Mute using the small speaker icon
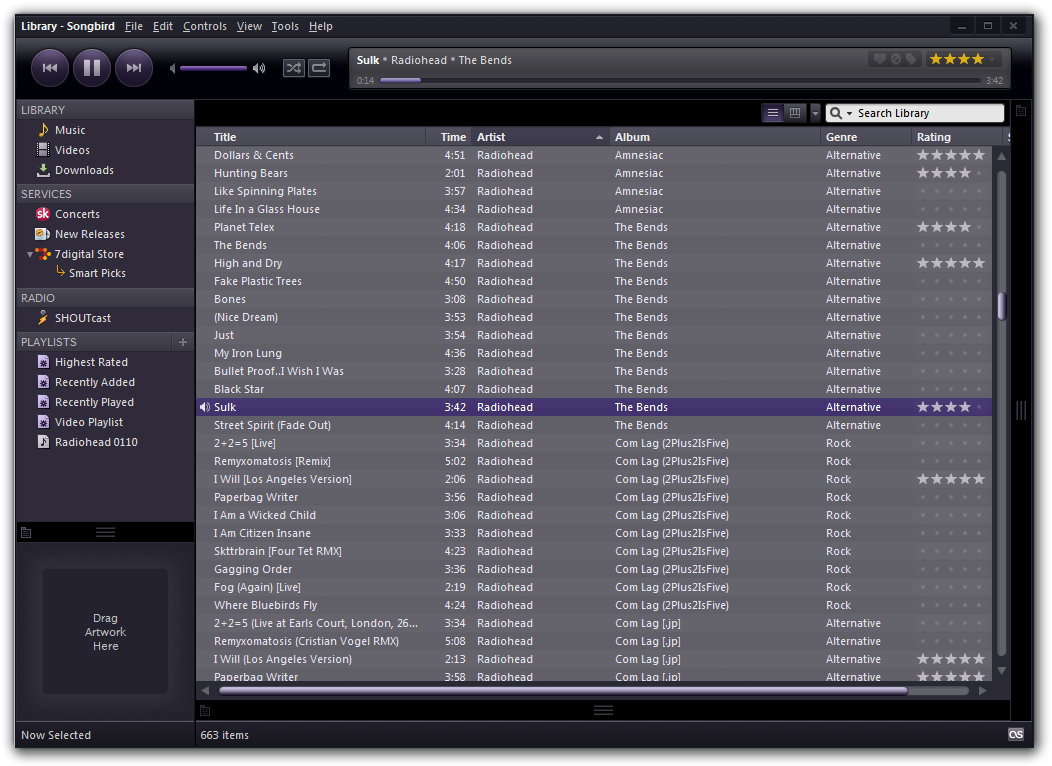Image resolution: width=1052 pixels, height=766 pixels. pyautogui.click(x=172, y=68)
